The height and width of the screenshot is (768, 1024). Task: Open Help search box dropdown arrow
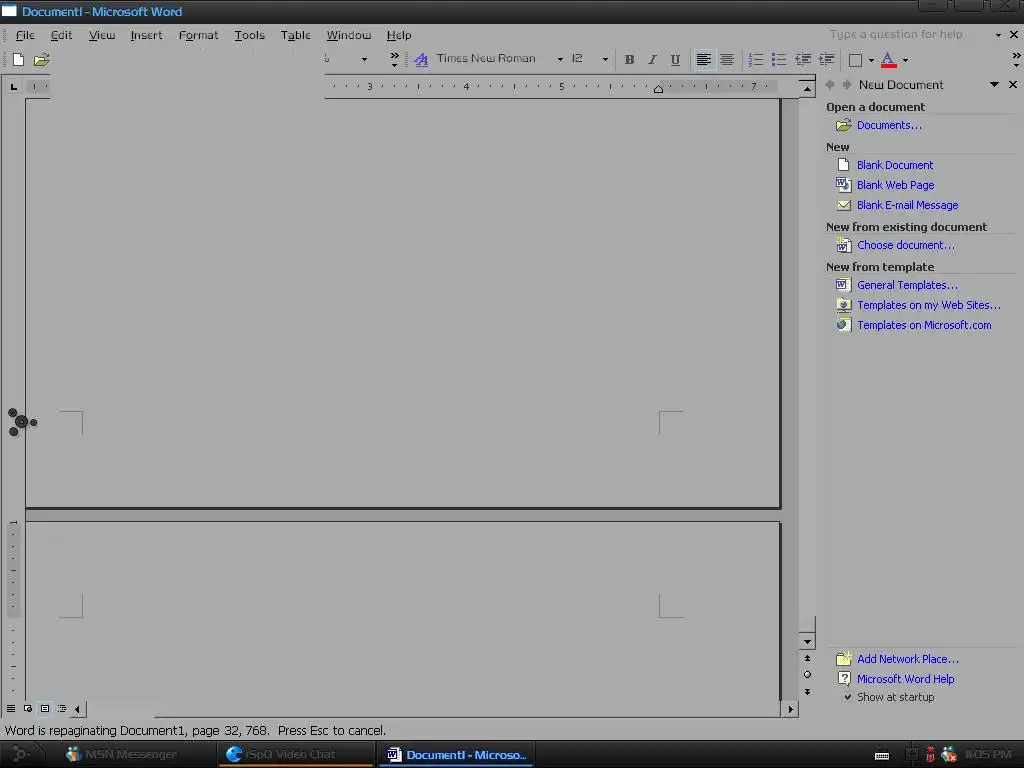[x=998, y=35]
